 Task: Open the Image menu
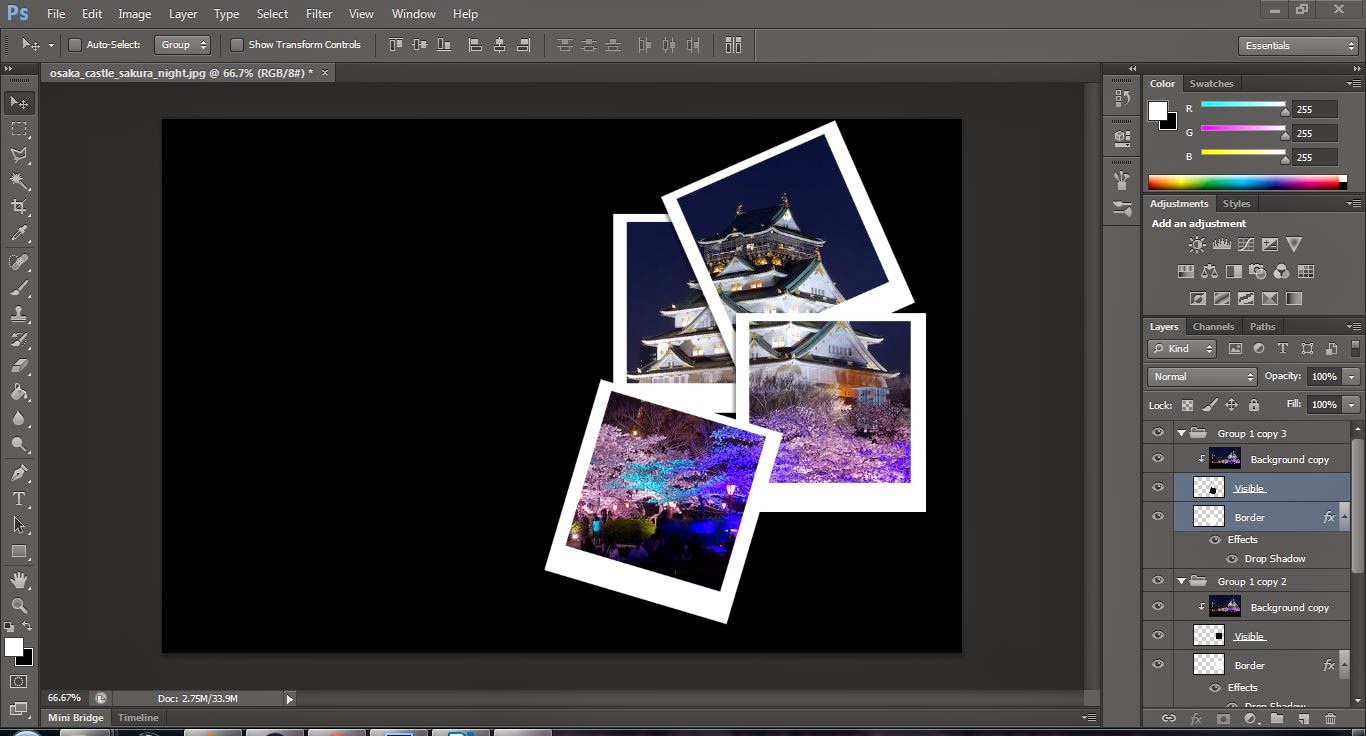coord(135,14)
